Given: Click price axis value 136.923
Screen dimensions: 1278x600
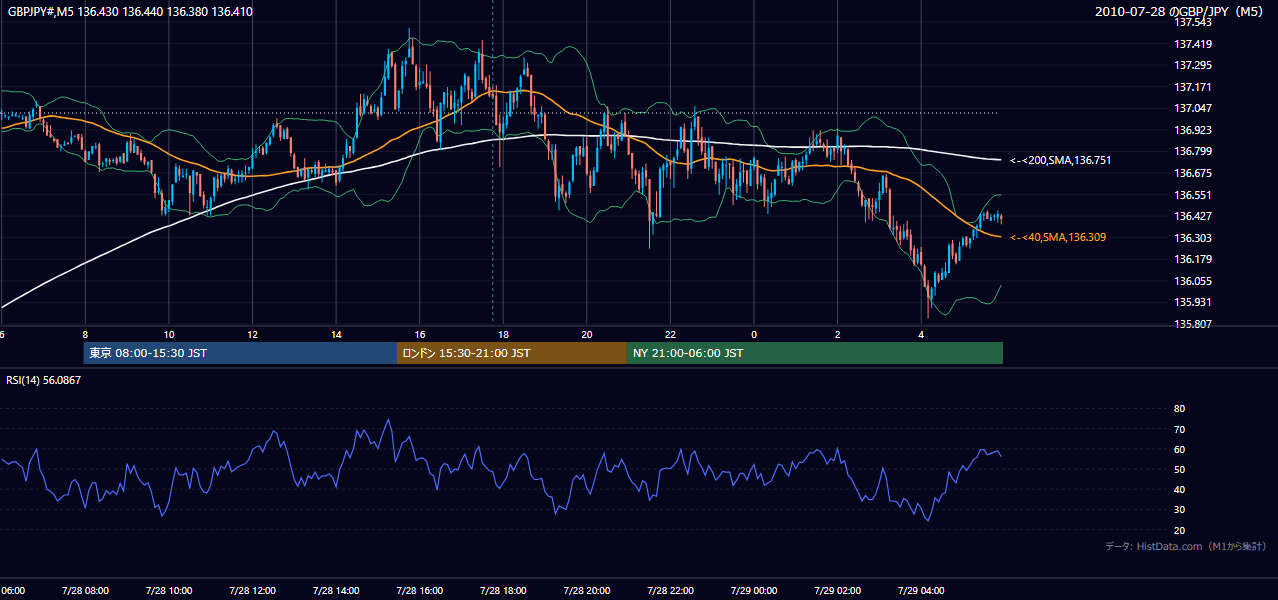Looking at the screenshot, I should pyautogui.click(x=1194, y=130).
